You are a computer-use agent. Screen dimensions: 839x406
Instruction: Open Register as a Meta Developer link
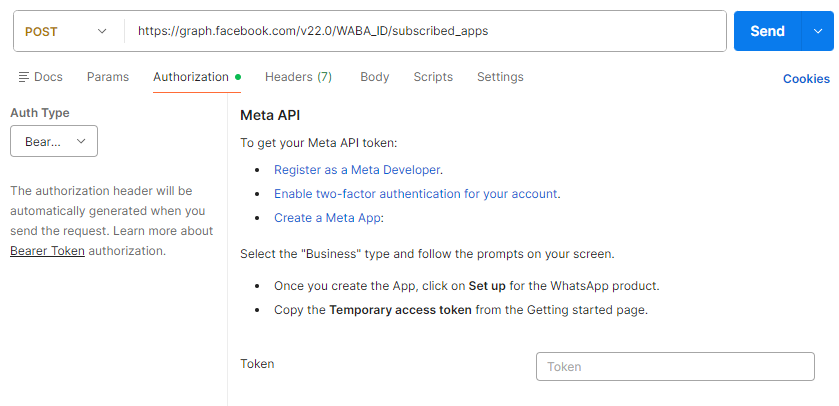coord(358,170)
